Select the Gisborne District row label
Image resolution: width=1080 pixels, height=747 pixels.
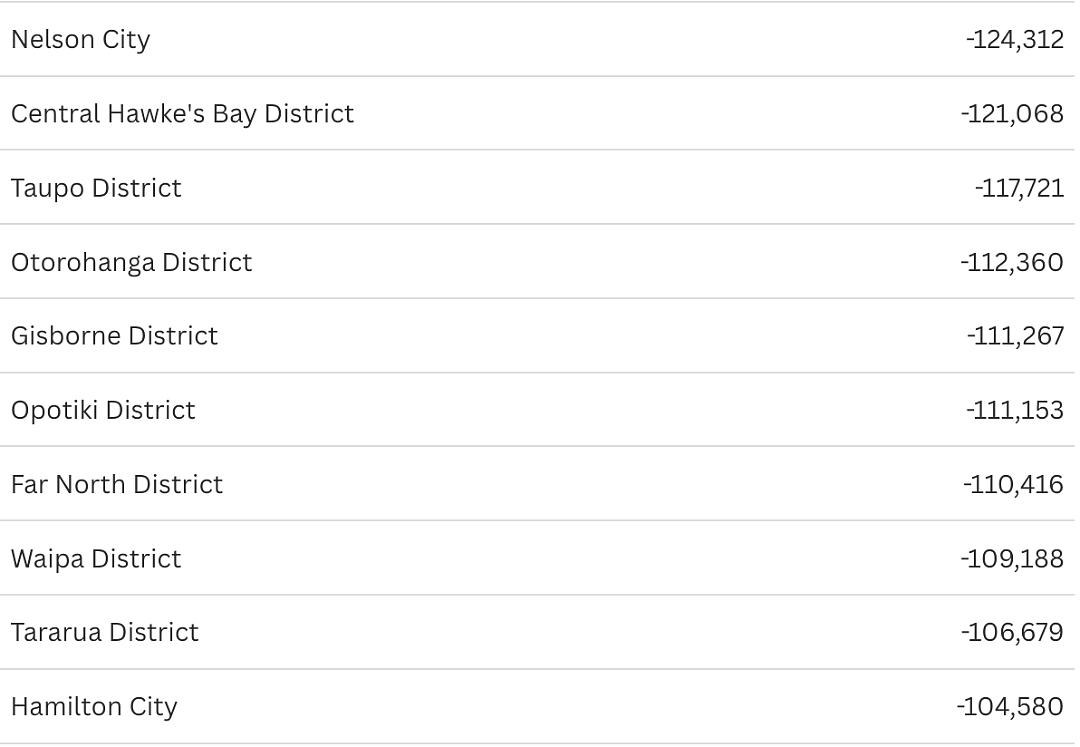pyautogui.click(x=114, y=336)
